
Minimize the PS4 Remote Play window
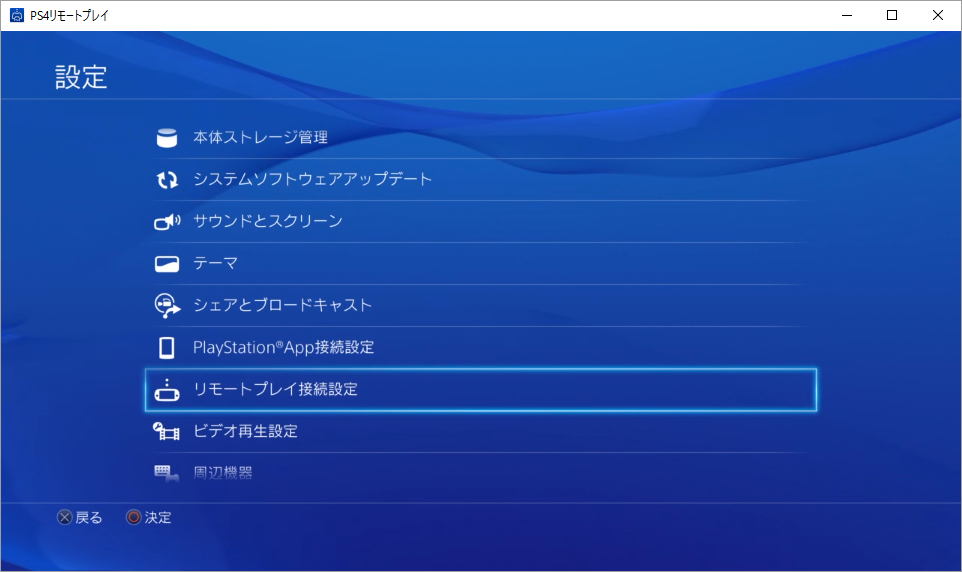click(847, 15)
